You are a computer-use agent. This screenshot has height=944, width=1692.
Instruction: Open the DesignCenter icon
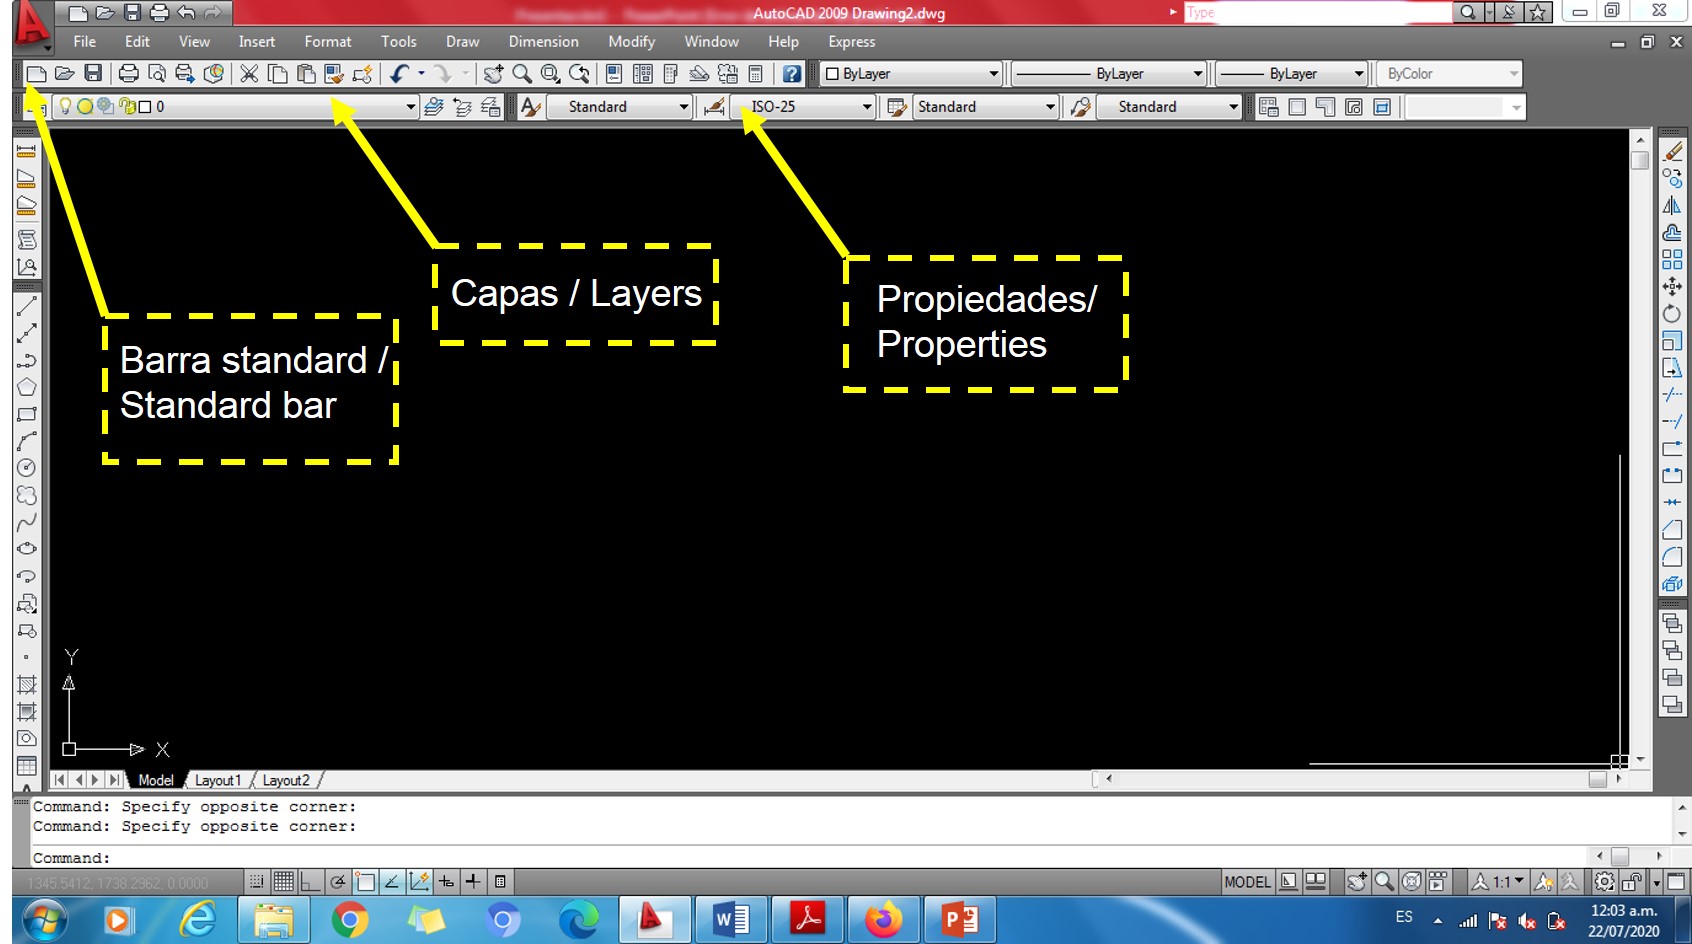[643, 74]
